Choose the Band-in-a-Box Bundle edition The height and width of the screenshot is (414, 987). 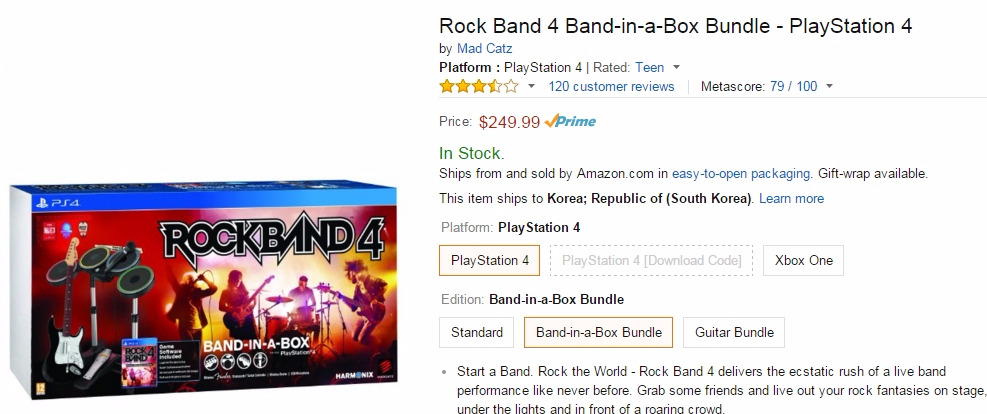pyautogui.click(x=598, y=332)
